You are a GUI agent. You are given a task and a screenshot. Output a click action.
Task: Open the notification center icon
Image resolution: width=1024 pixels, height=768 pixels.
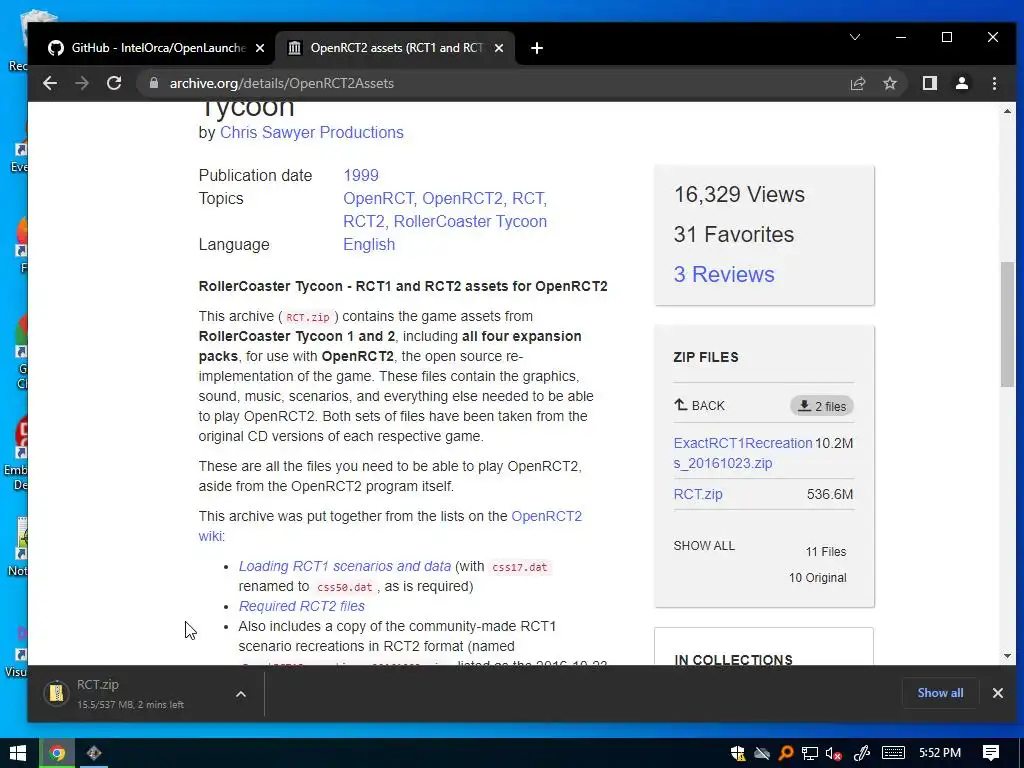pos(991,753)
